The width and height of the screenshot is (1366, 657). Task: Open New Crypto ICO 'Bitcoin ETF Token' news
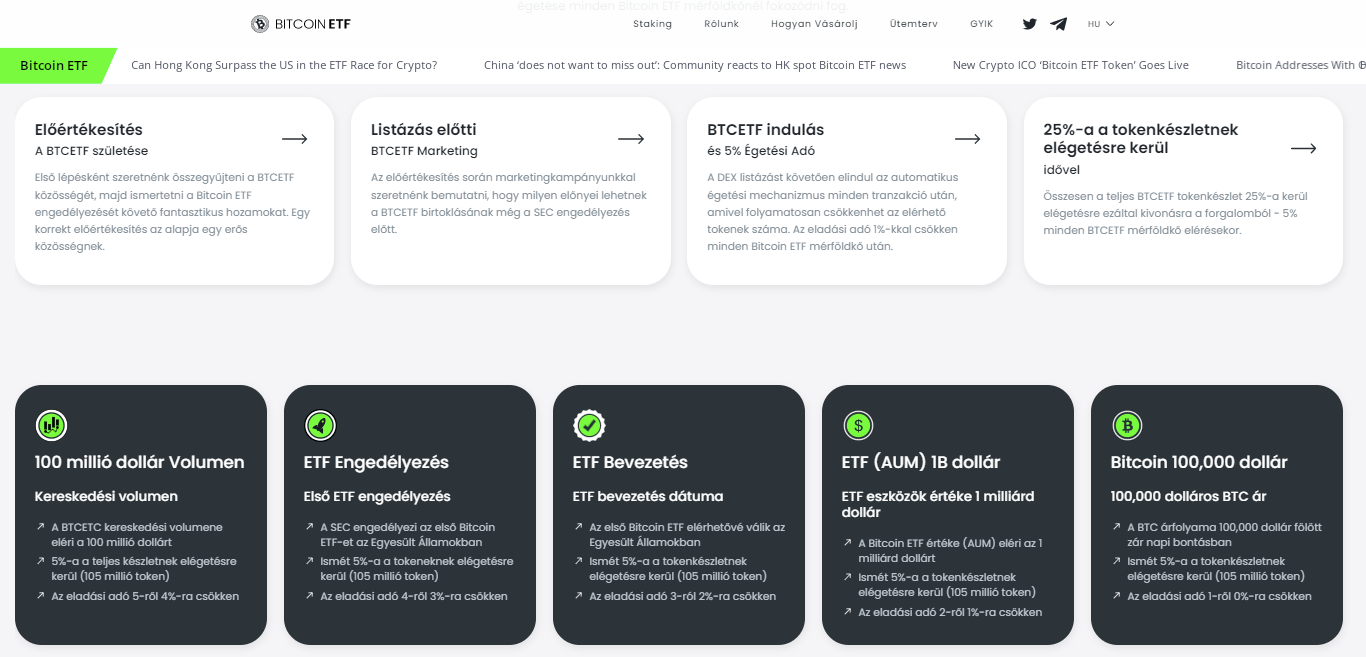1071,66
